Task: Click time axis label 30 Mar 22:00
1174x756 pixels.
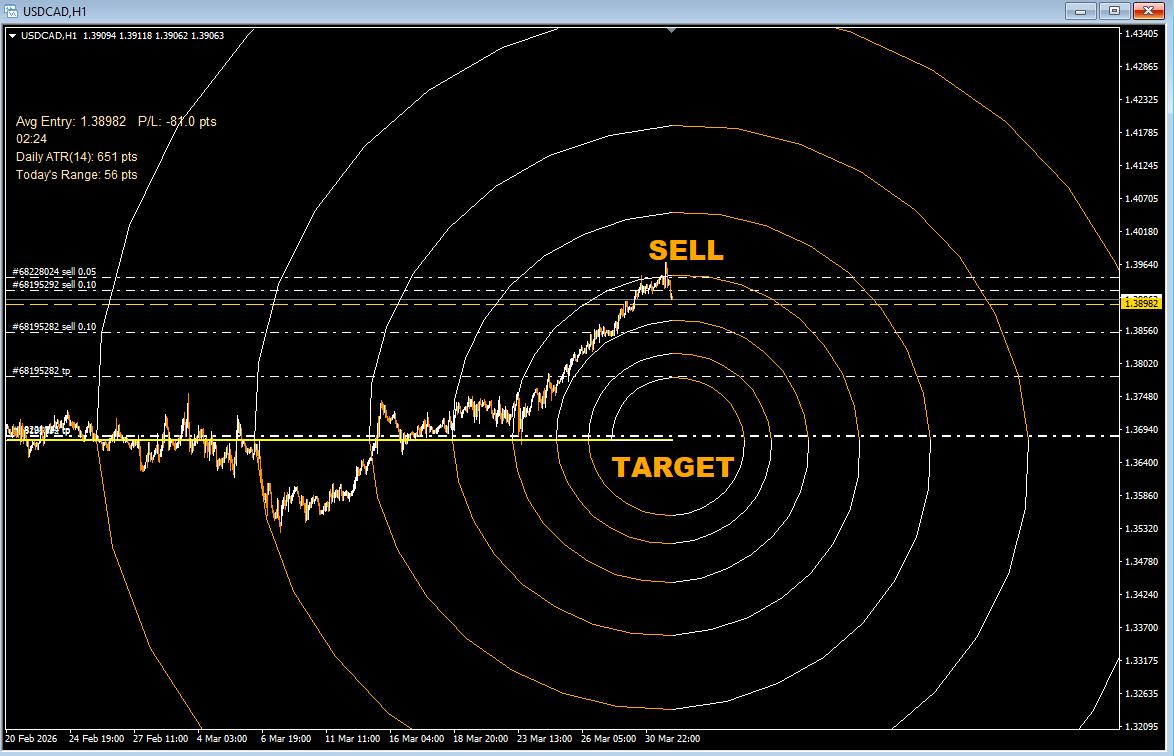Action: 672,739
